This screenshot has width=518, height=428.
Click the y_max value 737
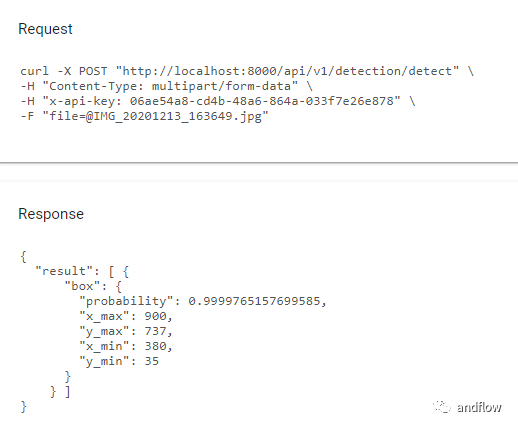pos(155,331)
